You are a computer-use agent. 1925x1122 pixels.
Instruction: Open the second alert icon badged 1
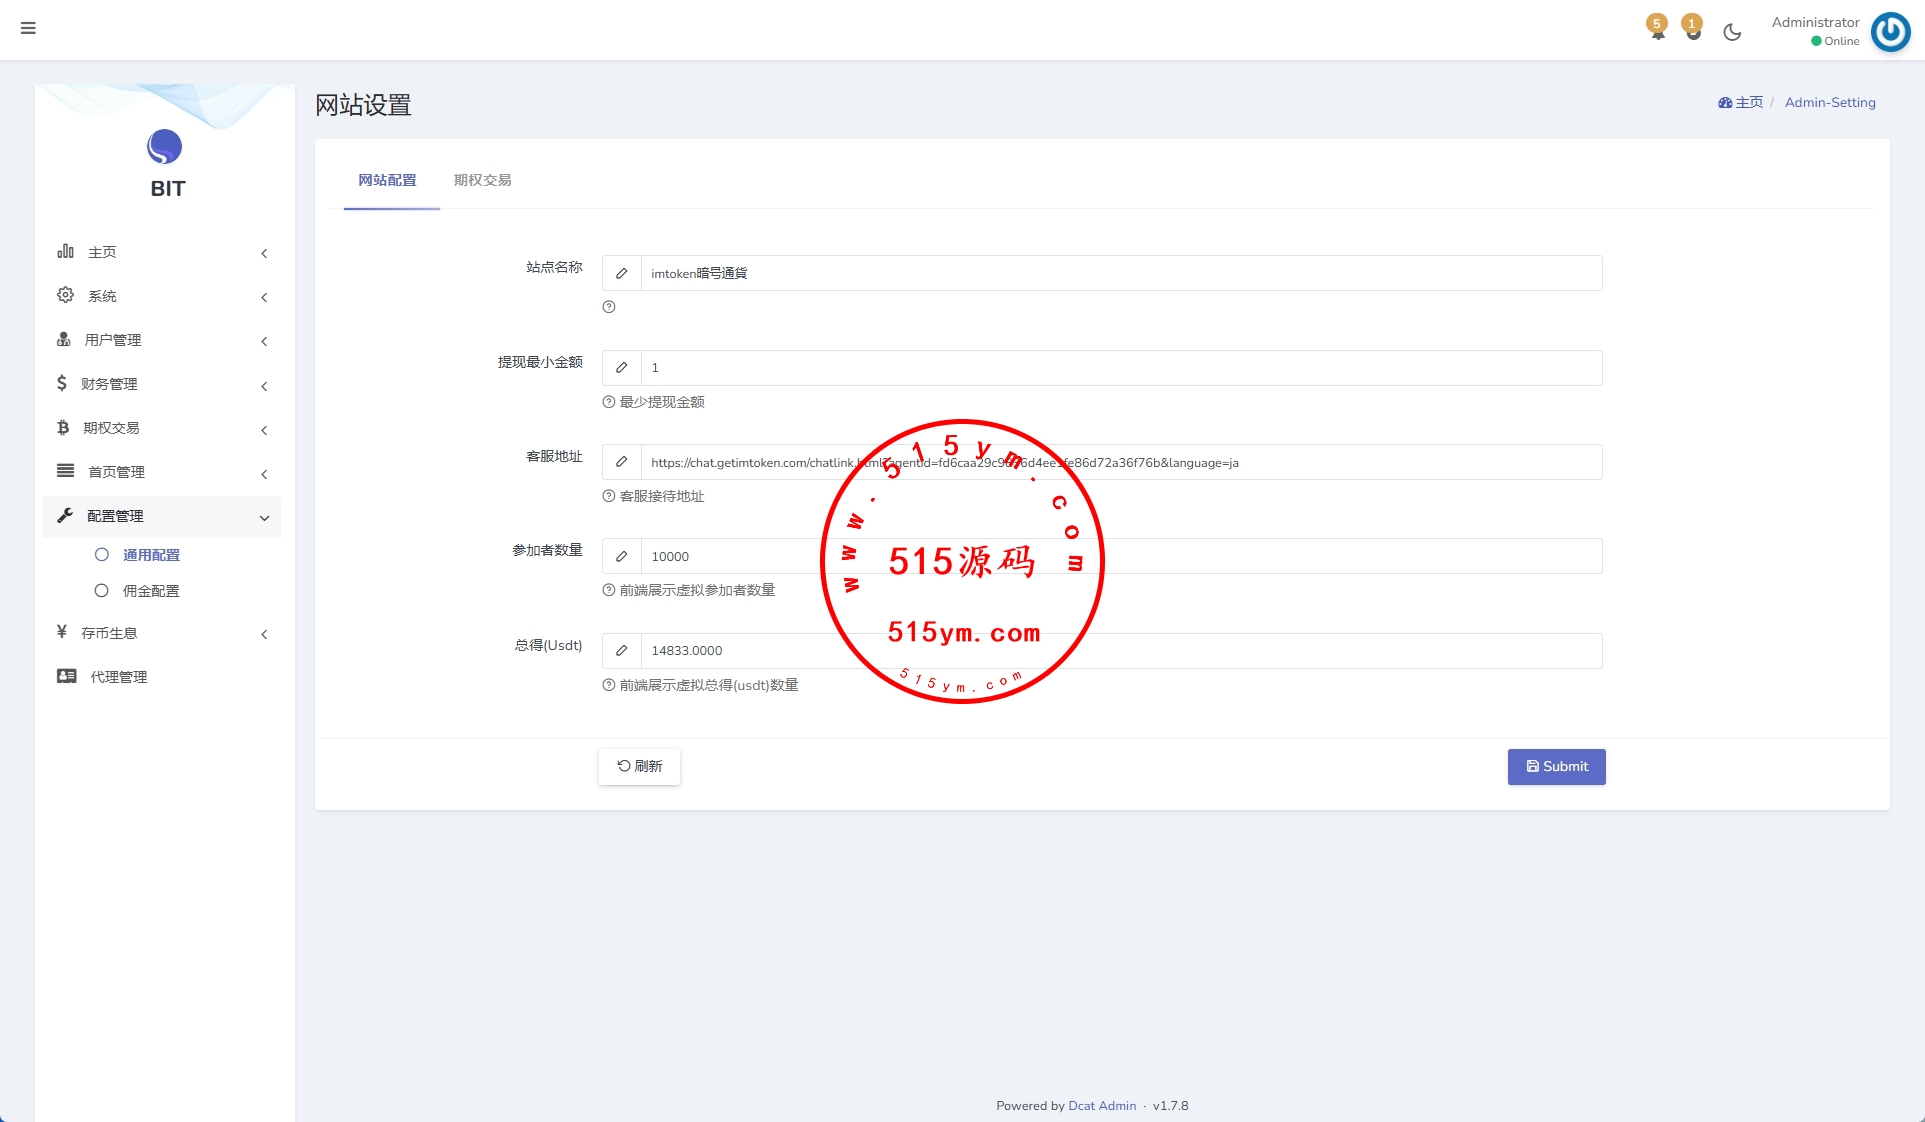tap(1692, 29)
